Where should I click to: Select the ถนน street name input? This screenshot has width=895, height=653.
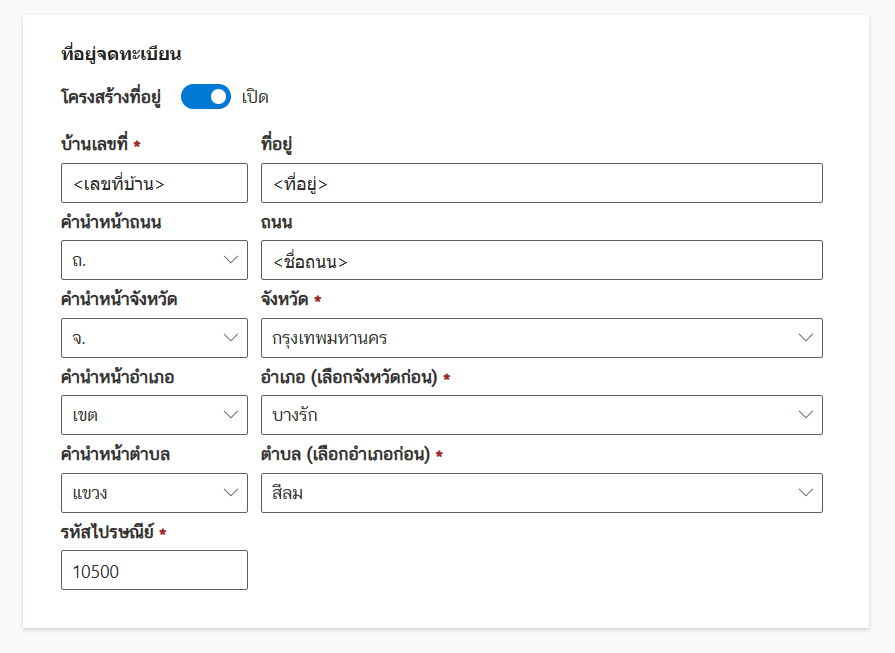(x=541, y=260)
